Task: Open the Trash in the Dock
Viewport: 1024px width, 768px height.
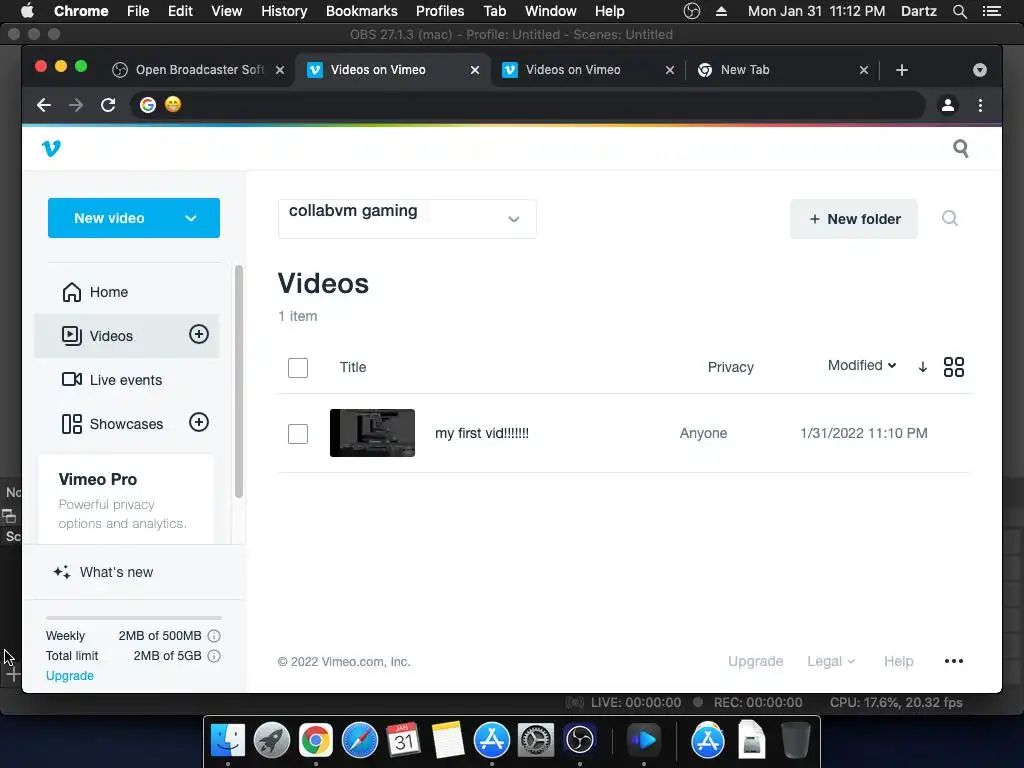Action: click(795, 740)
